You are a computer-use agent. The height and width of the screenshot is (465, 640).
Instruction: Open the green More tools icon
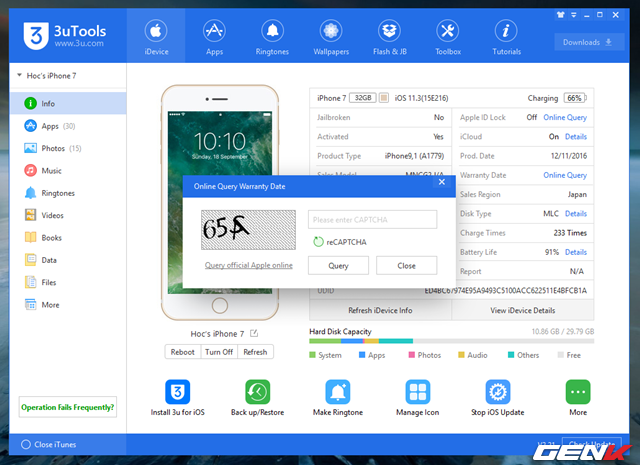point(578,392)
